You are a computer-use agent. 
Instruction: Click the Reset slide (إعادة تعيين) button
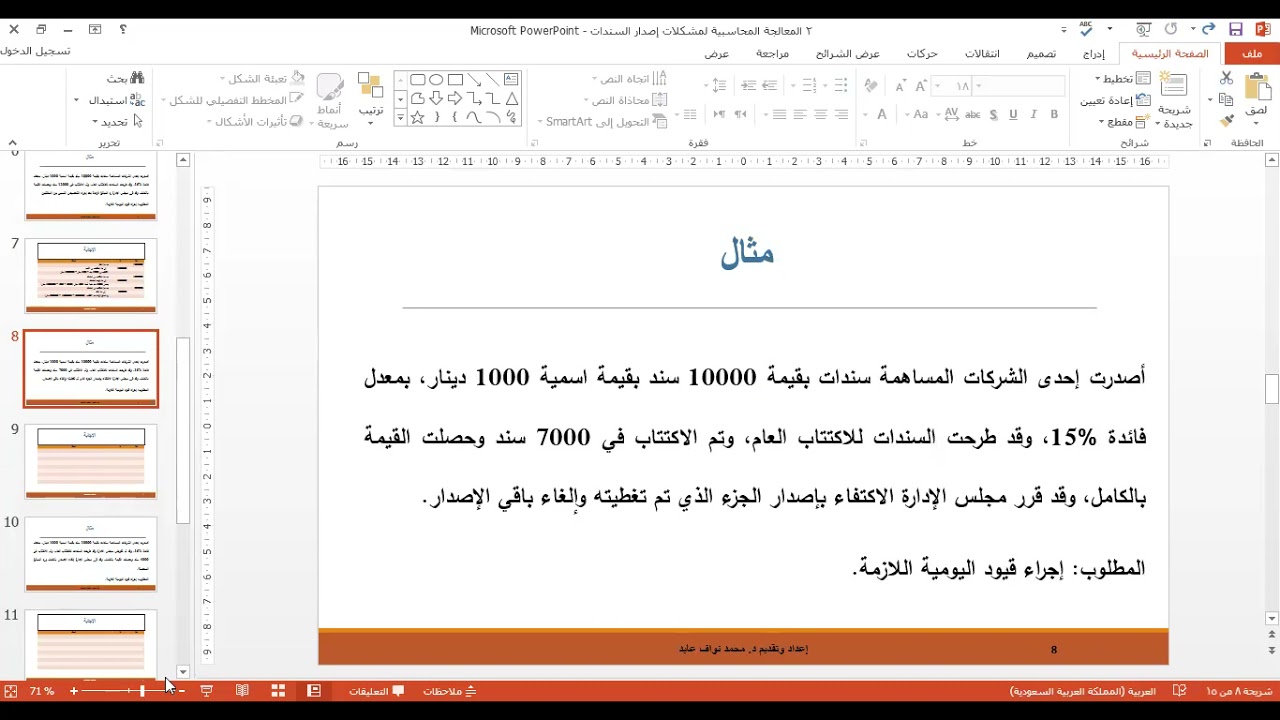(1116, 100)
